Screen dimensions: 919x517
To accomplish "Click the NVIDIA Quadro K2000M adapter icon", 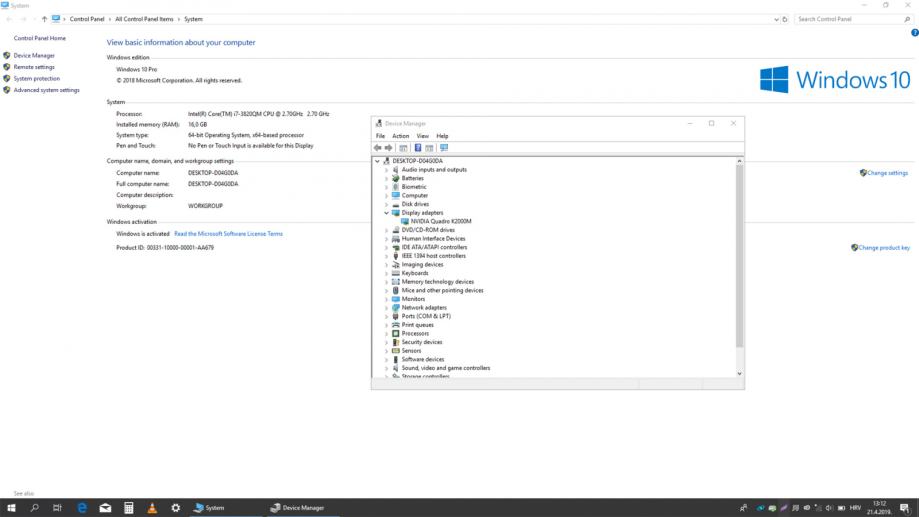I will tap(405, 221).
